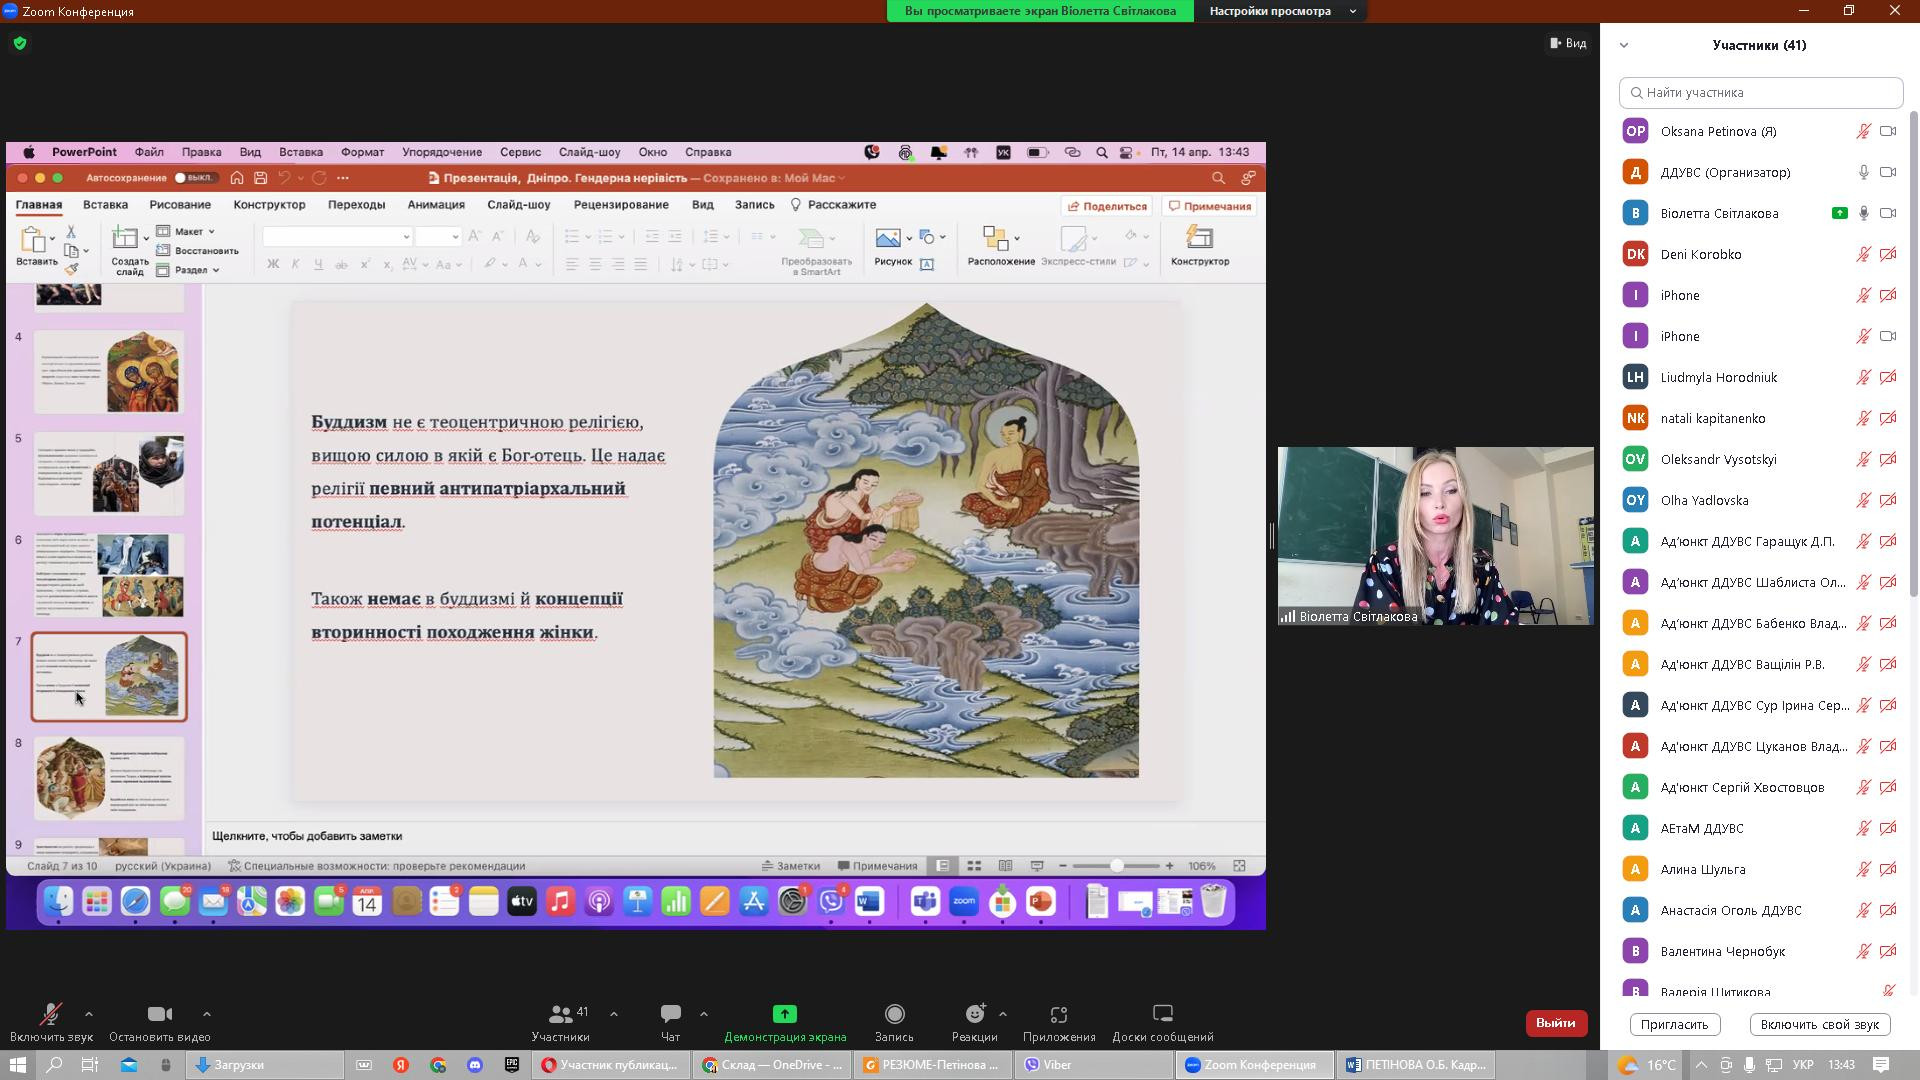The image size is (1920, 1080).
Task: Start recording with the Запись icon
Action: 894,1014
